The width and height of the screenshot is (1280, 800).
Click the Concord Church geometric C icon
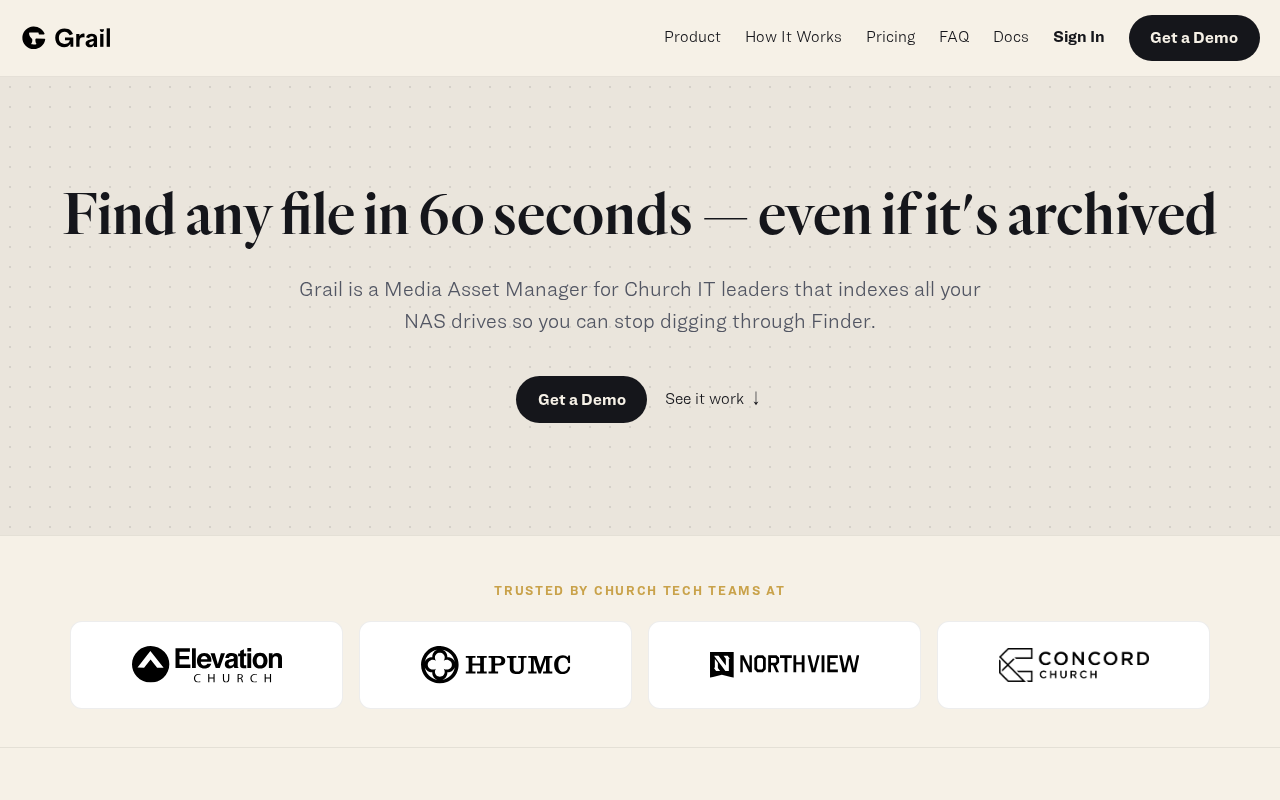pos(1015,665)
